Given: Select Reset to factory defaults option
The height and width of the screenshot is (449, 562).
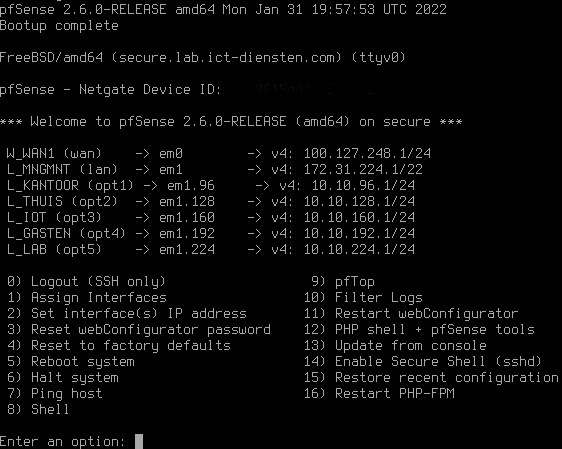Looking at the screenshot, I should coord(119,346).
